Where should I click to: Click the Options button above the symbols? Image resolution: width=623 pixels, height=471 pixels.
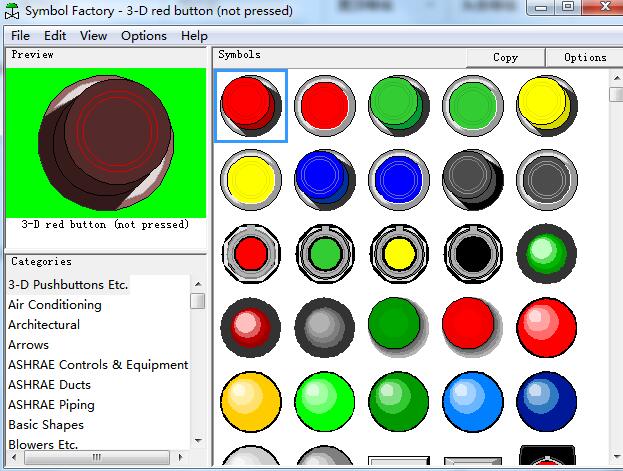coord(585,58)
